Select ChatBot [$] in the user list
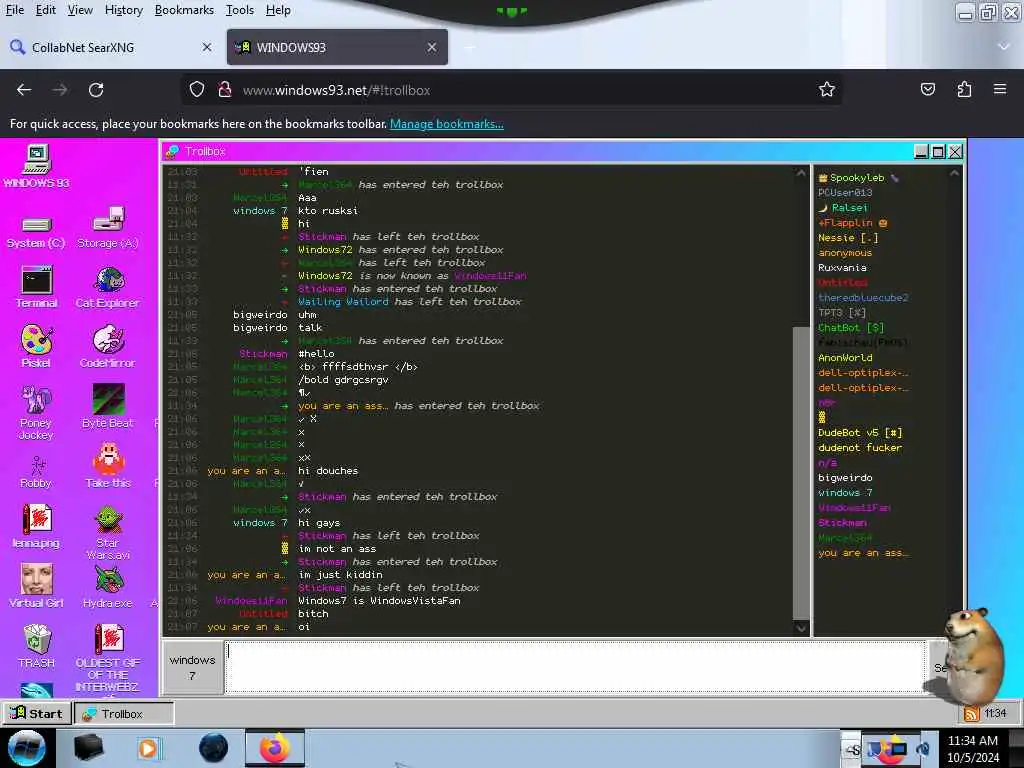 pyautogui.click(x=851, y=328)
